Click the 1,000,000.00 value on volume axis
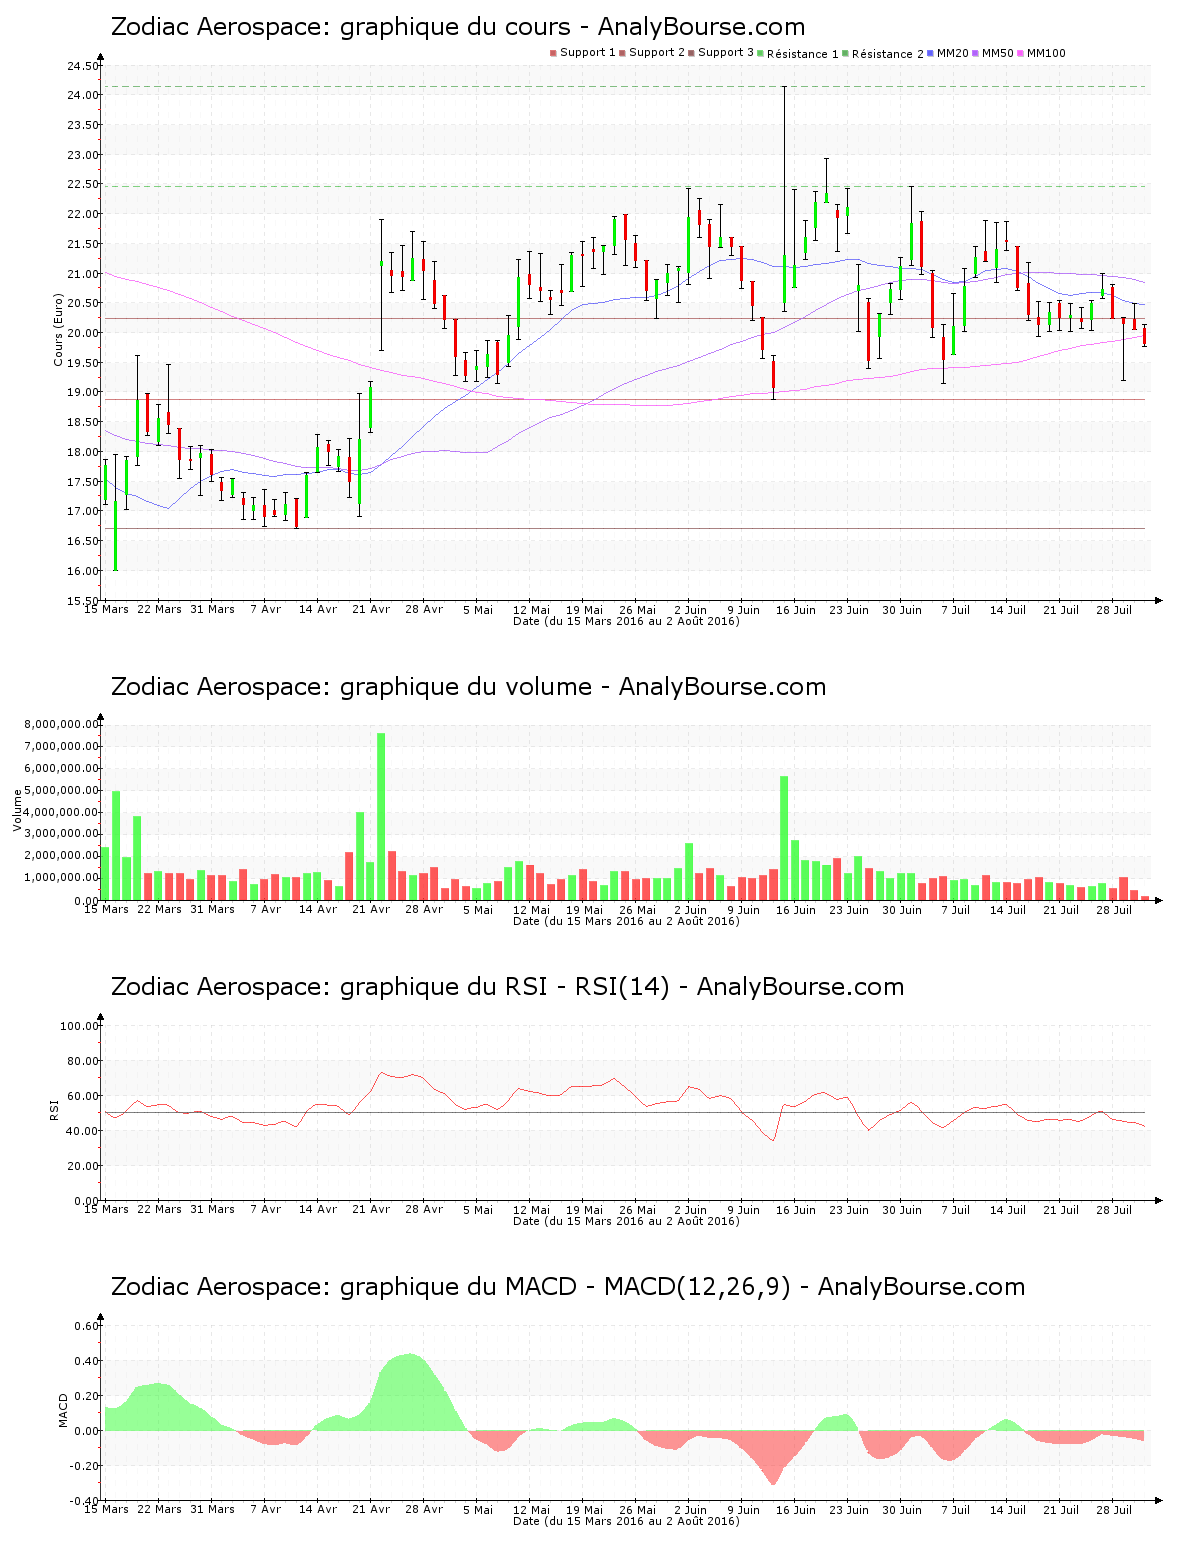This screenshot has width=1200, height=1550. click(x=63, y=878)
